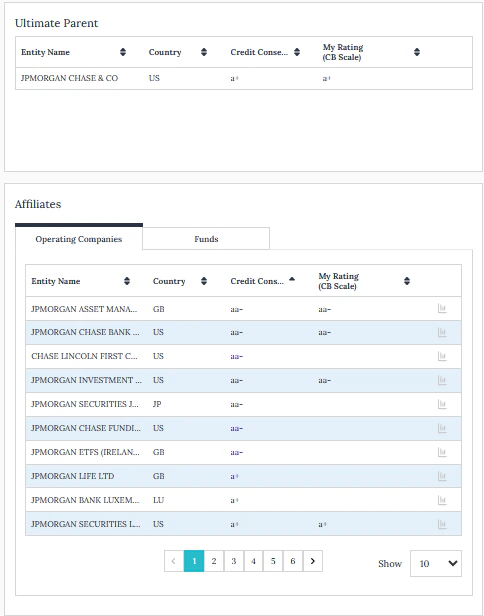The image size is (484, 616).
Task: Jump to page 4
Action: [x=253, y=561]
